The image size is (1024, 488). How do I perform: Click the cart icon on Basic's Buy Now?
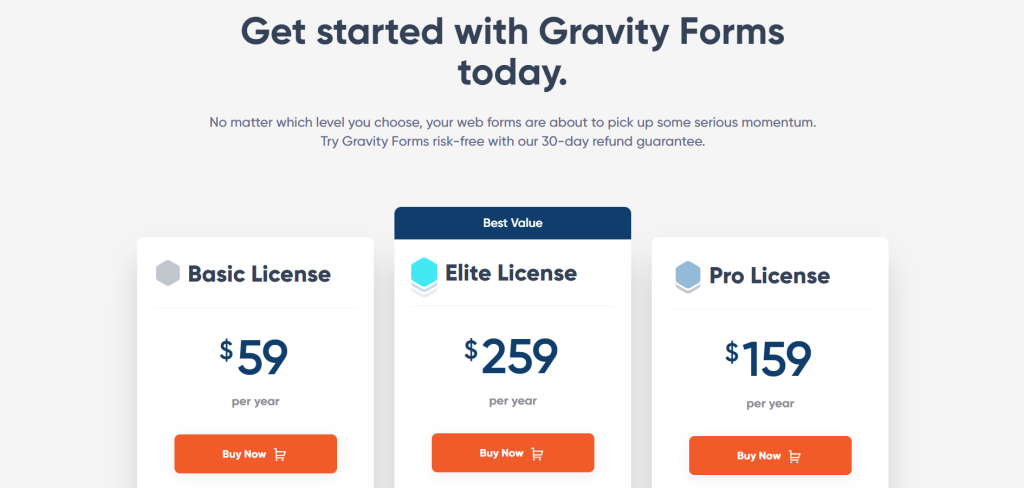click(x=280, y=455)
